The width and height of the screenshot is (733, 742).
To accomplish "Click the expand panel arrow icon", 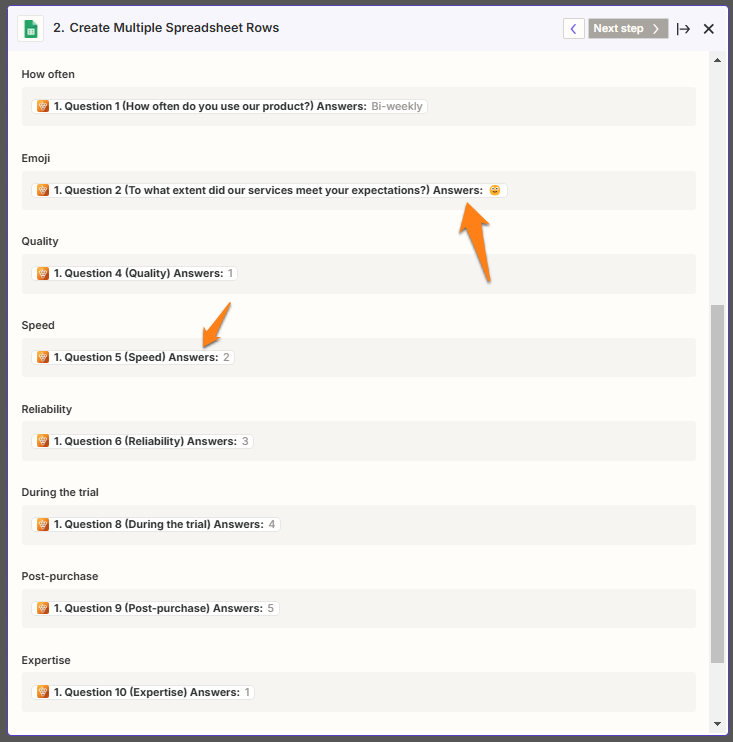I will tap(683, 28).
